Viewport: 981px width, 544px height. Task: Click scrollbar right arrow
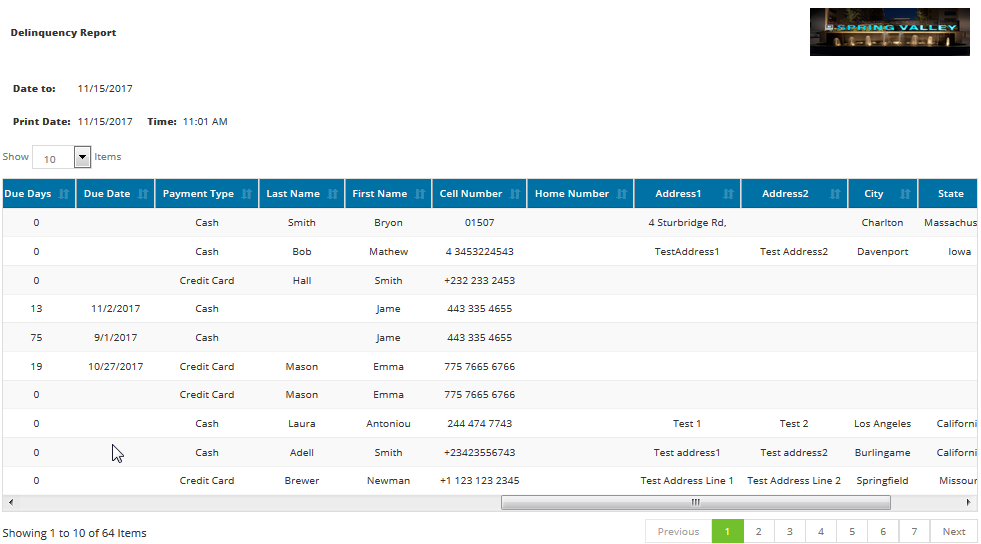click(x=968, y=502)
